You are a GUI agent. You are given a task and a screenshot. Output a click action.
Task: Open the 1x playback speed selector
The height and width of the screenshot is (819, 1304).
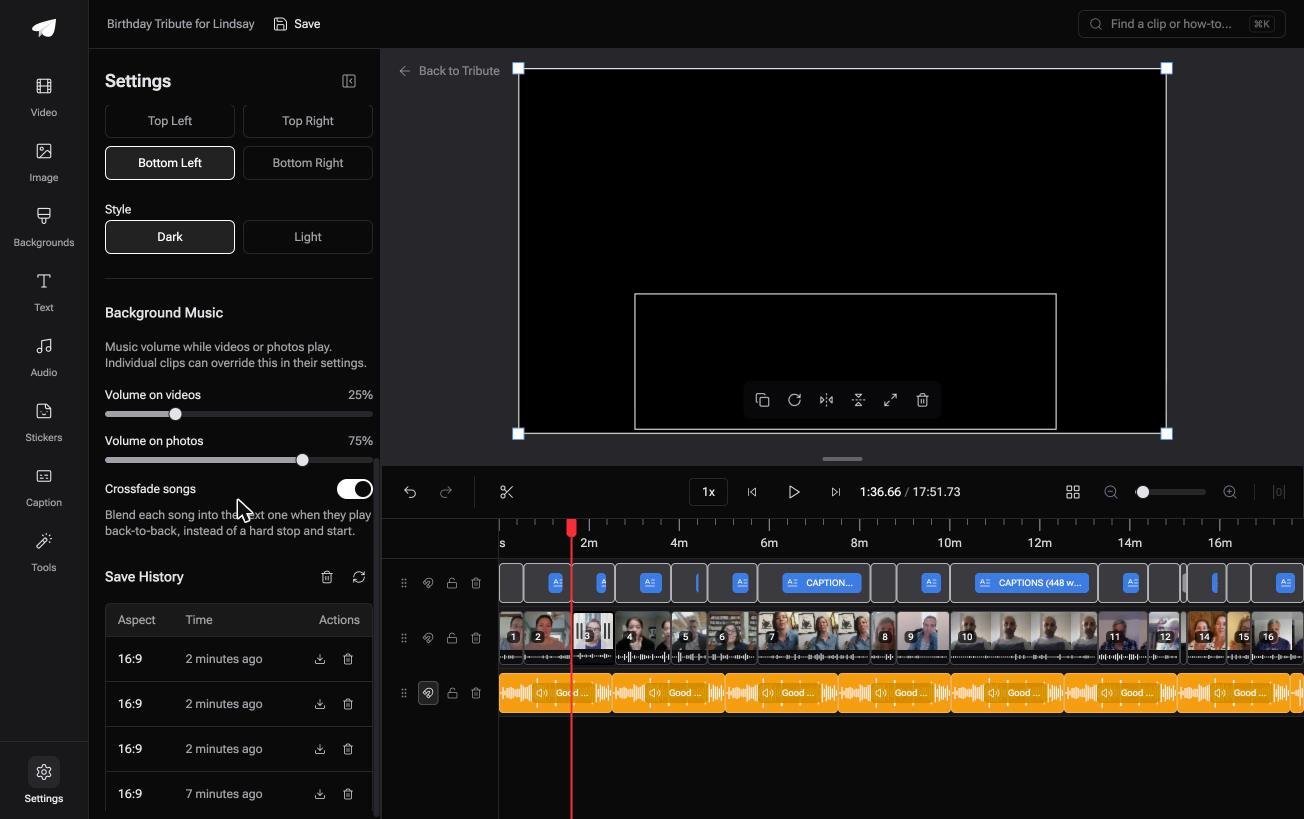pyautogui.click(x=708, y=492)
